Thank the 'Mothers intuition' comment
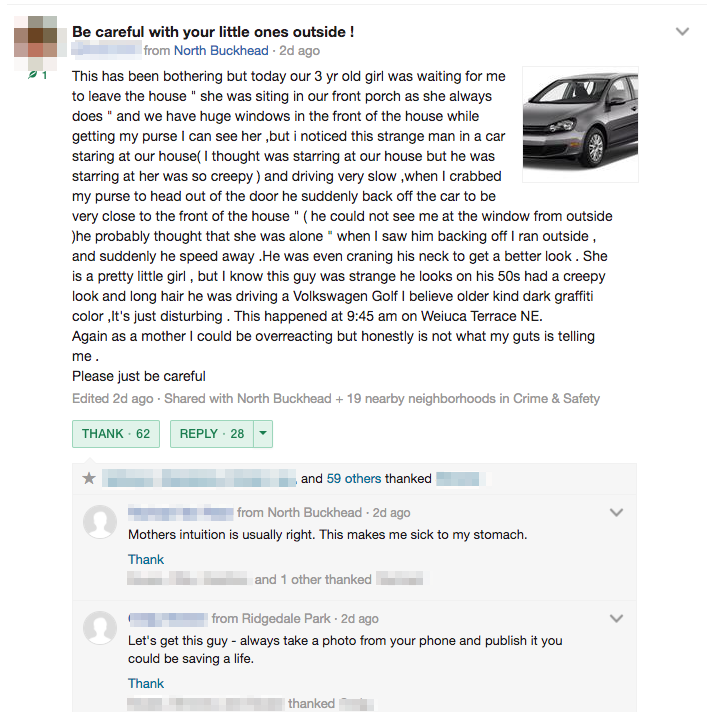This screenshot has width=712, height=712. pos(146,559)
